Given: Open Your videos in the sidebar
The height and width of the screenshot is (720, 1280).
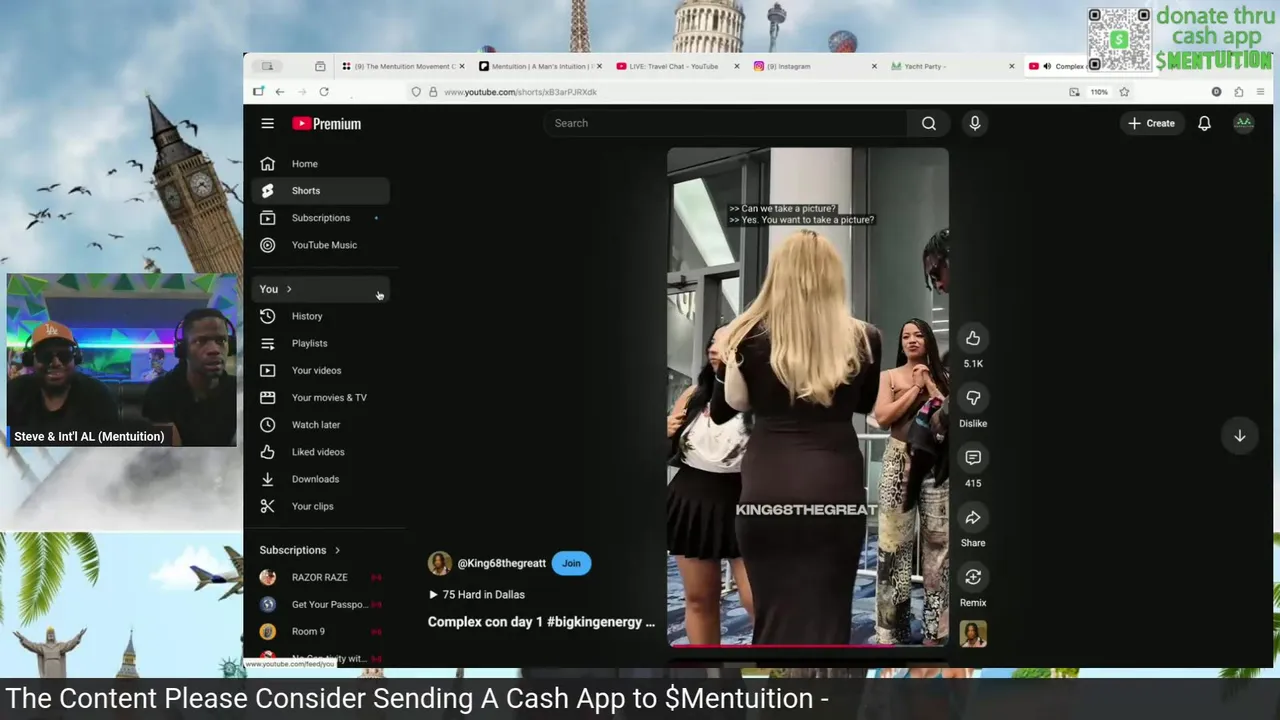Looking at the screenshot, I should coord(321,370).
